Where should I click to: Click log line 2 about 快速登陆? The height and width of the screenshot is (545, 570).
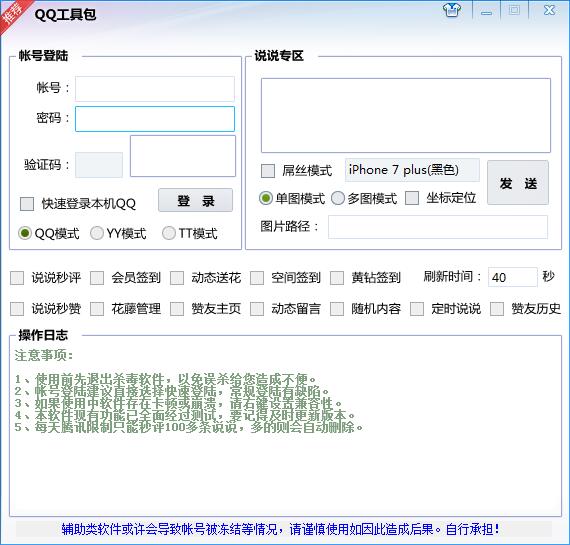[x=172, y=391]
